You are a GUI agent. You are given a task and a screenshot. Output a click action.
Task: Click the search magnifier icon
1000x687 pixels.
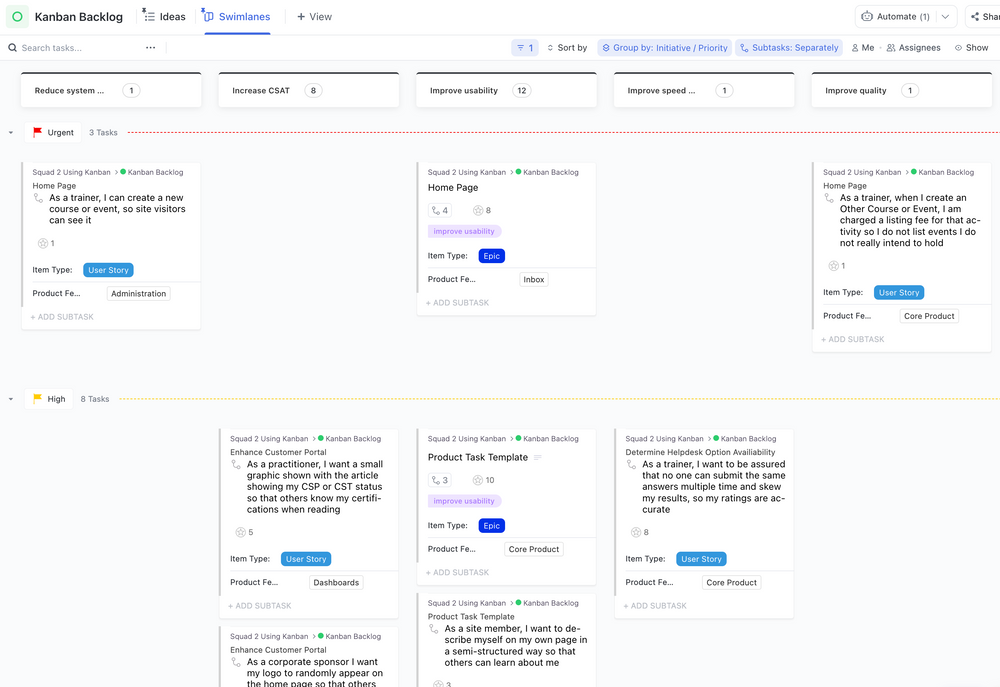[10, 47]
